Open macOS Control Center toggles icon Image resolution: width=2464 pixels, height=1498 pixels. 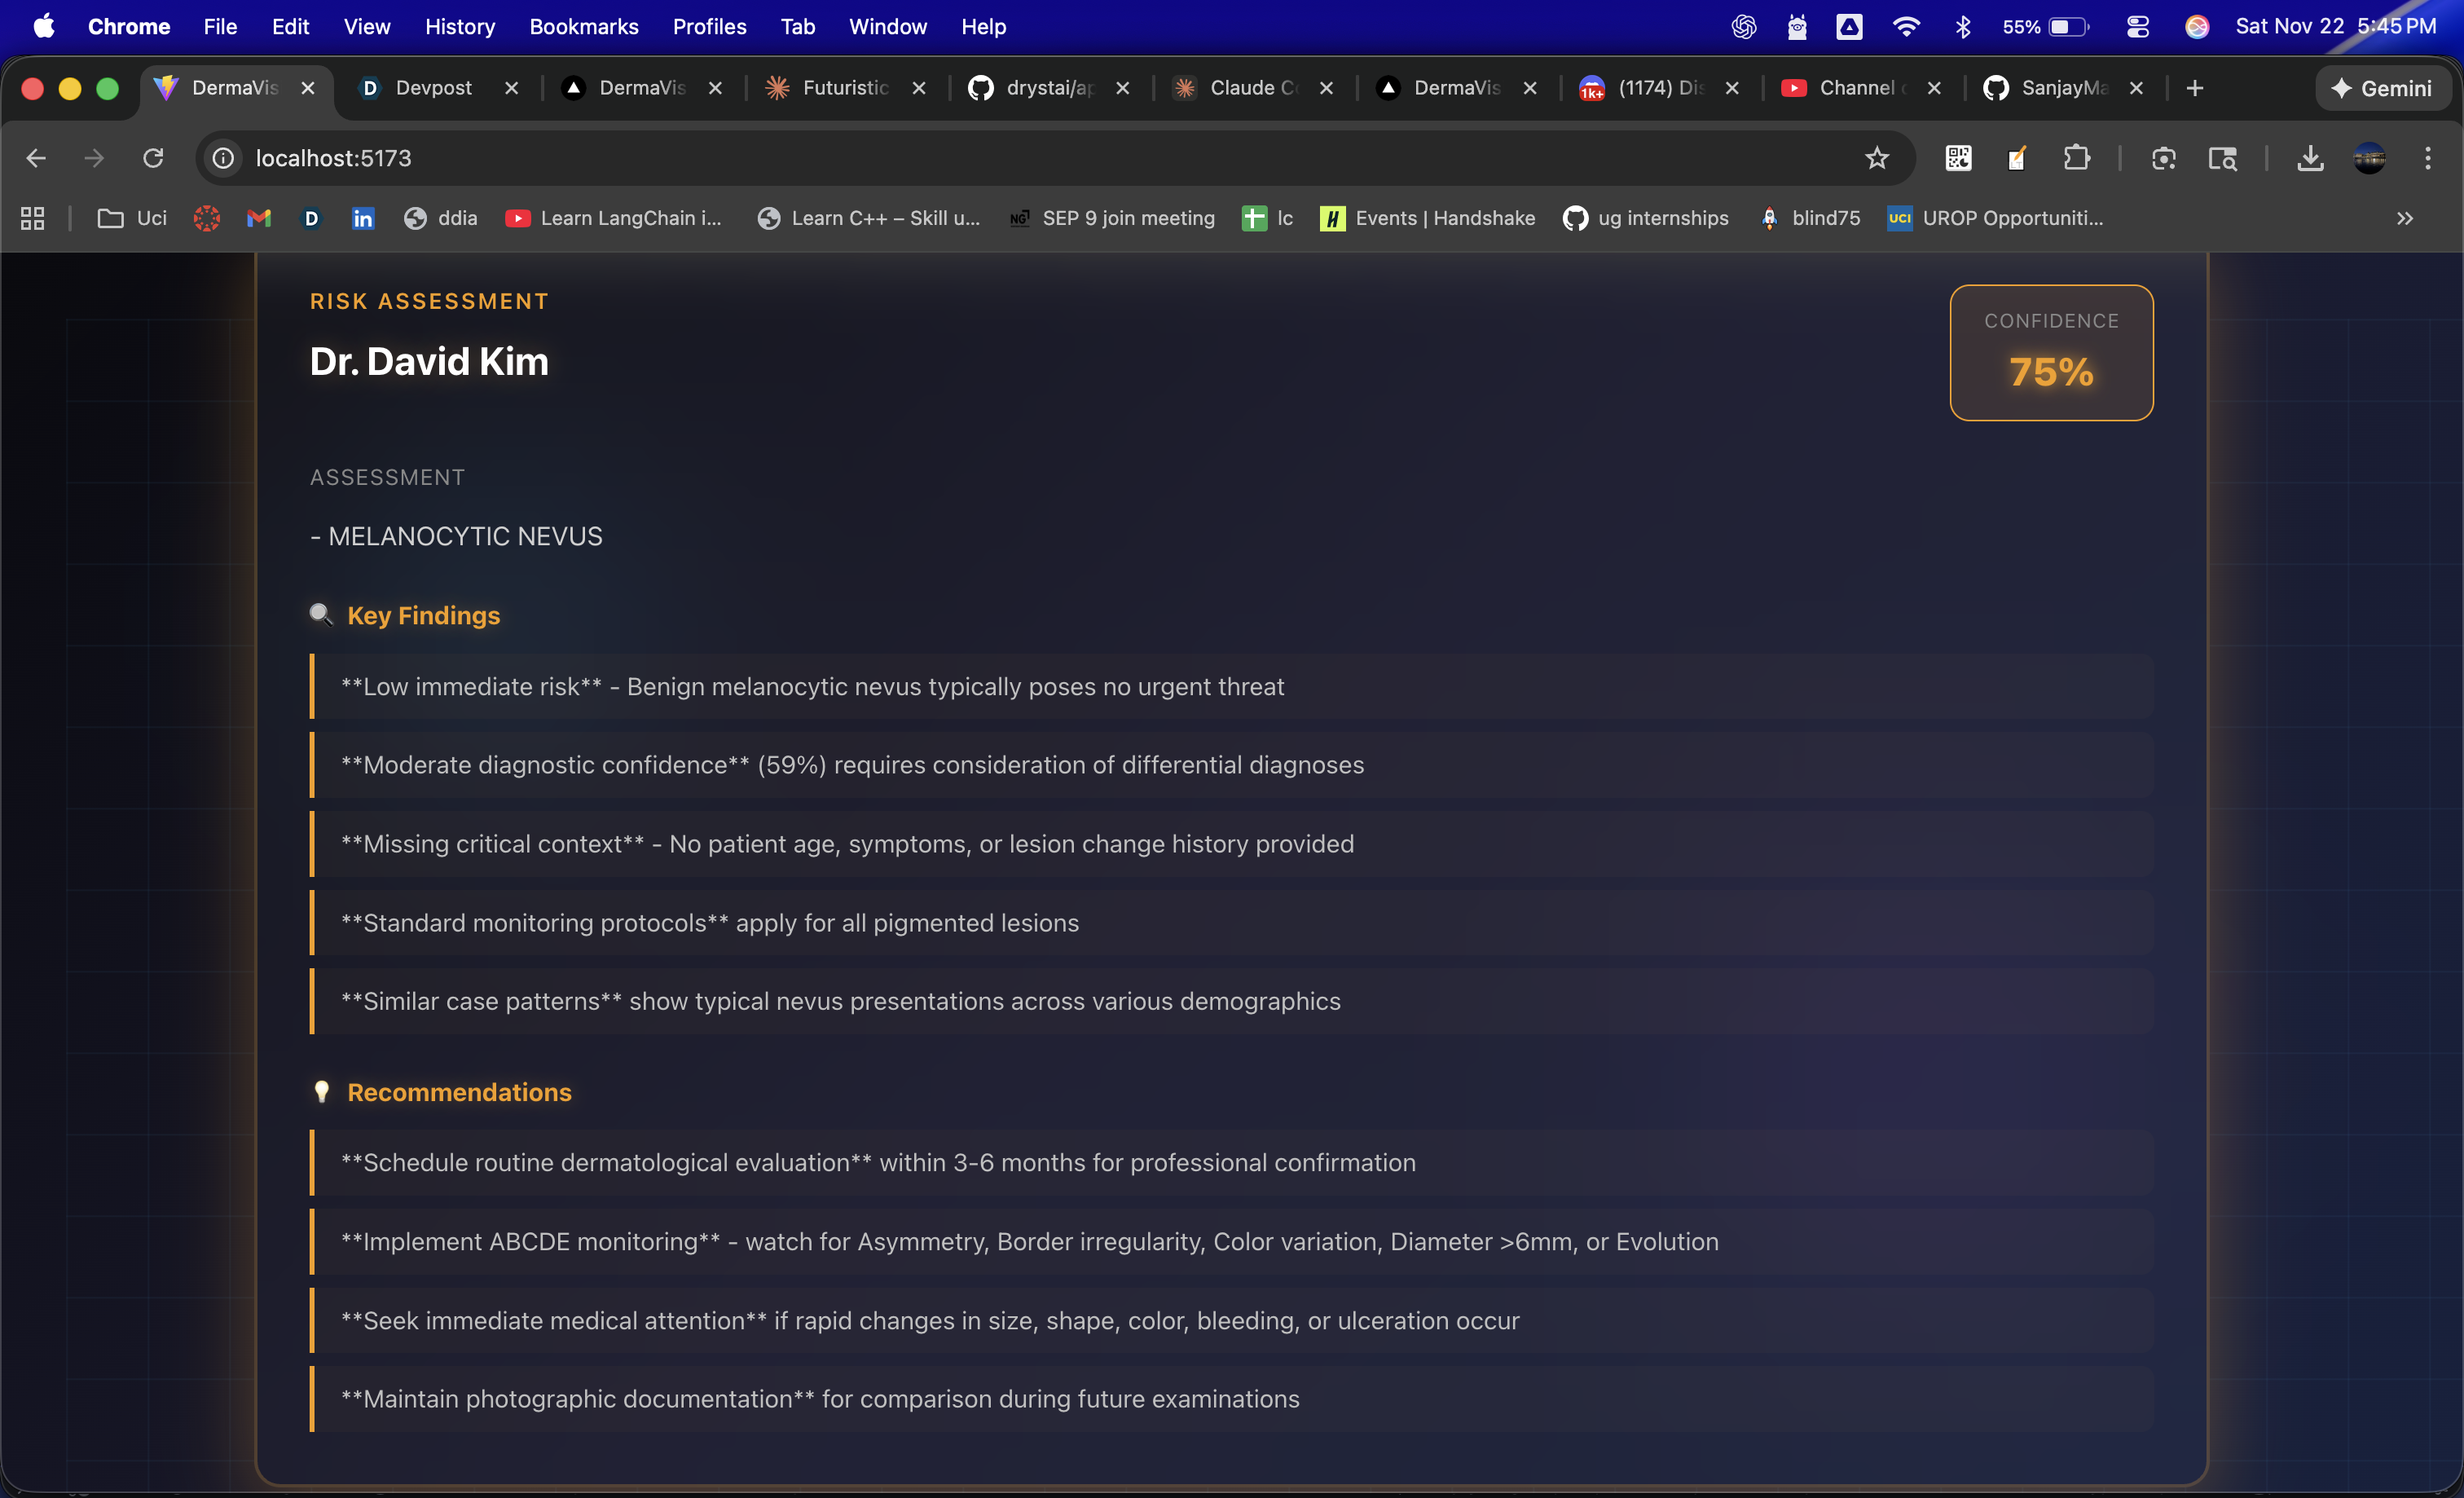pyautogui.click(x=2138, y=27)
